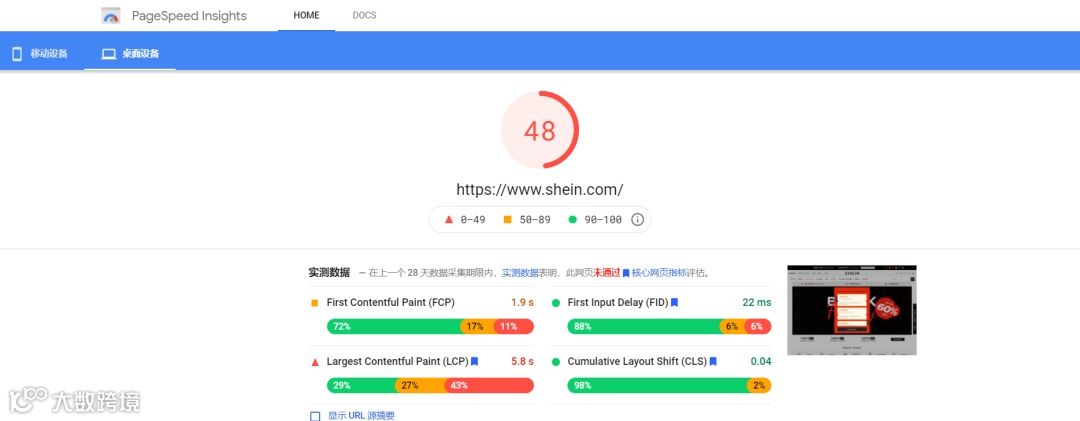
Task: Click the bookmark icon next to LCP
Action: [475, 361]
